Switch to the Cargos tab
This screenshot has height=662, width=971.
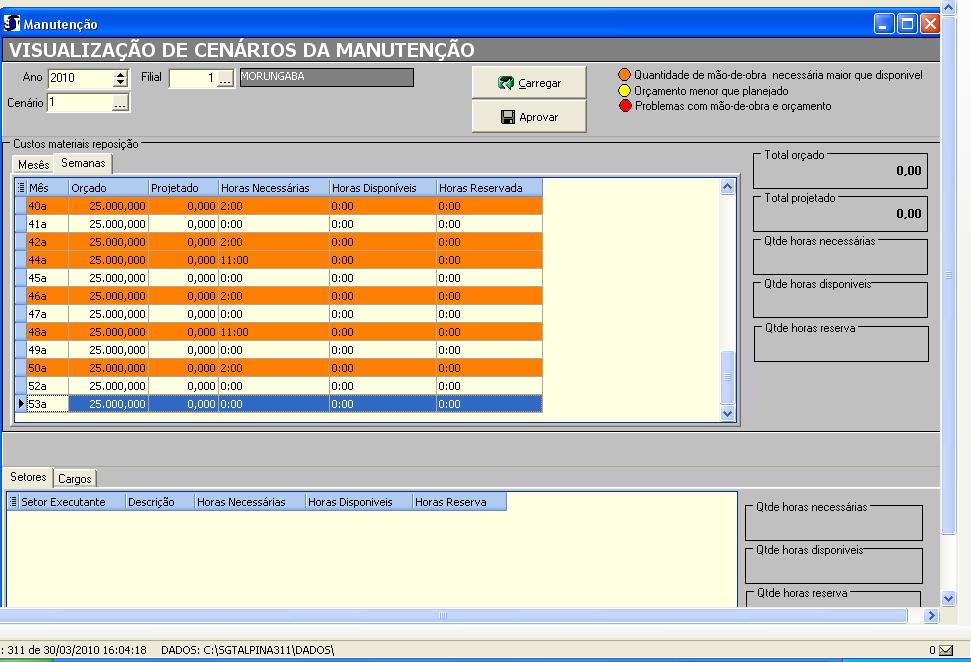pyautogui.click(x=74, y=479)
